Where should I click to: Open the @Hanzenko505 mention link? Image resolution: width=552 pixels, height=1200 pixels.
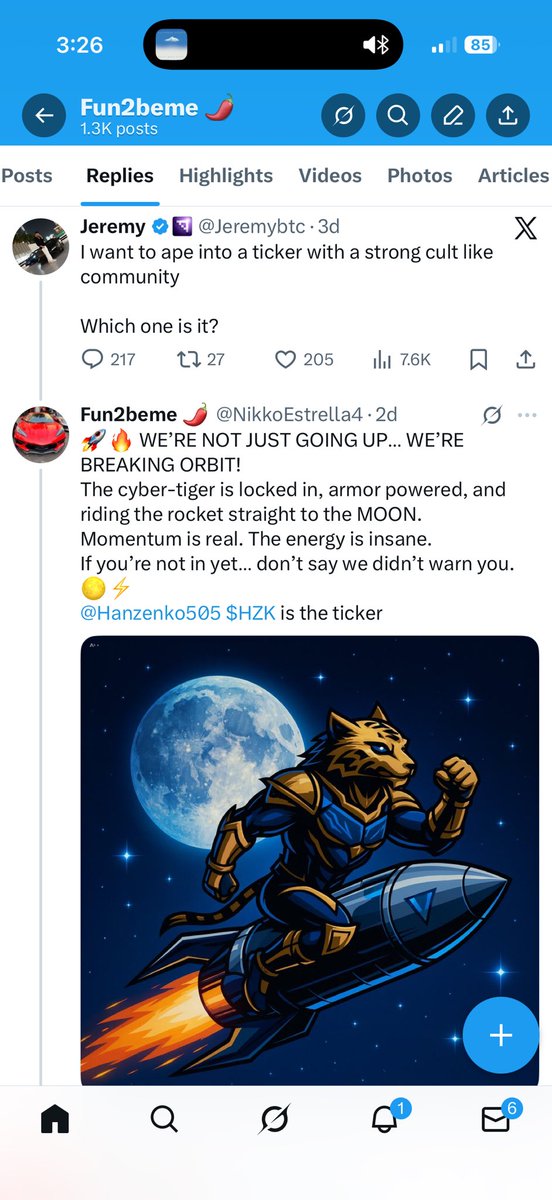(150, 613)
